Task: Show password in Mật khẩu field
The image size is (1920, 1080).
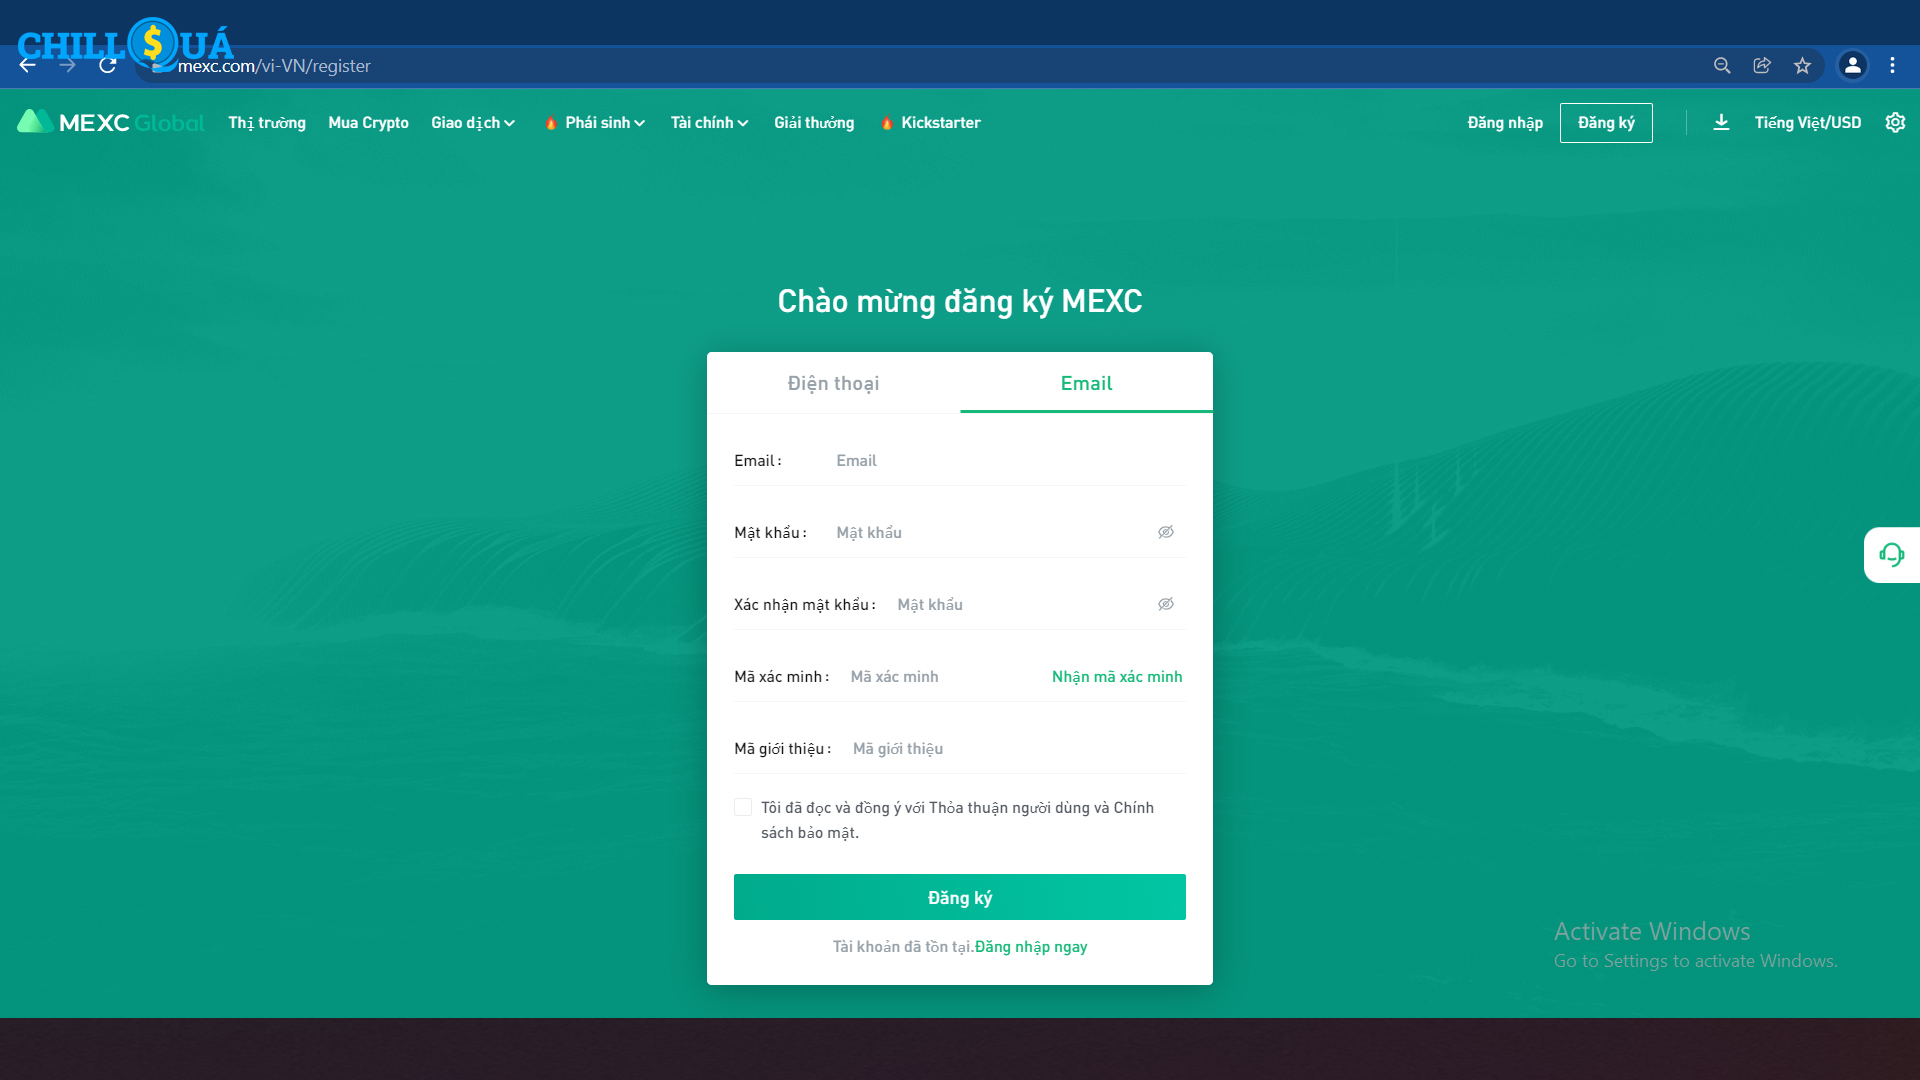Action: [x=1166, y=532]
